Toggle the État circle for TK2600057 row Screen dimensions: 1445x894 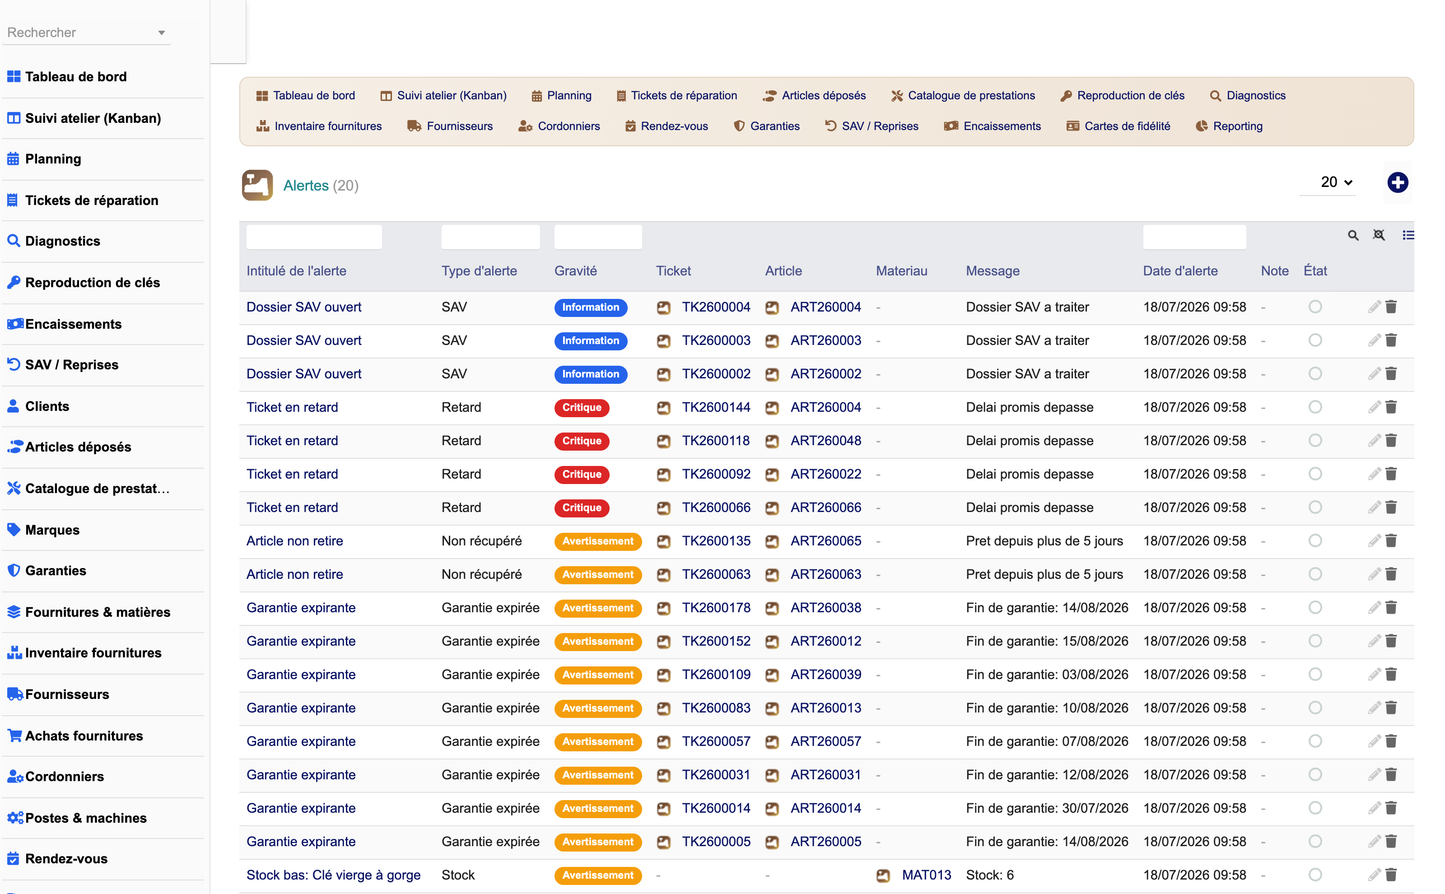coord(1315,741)
